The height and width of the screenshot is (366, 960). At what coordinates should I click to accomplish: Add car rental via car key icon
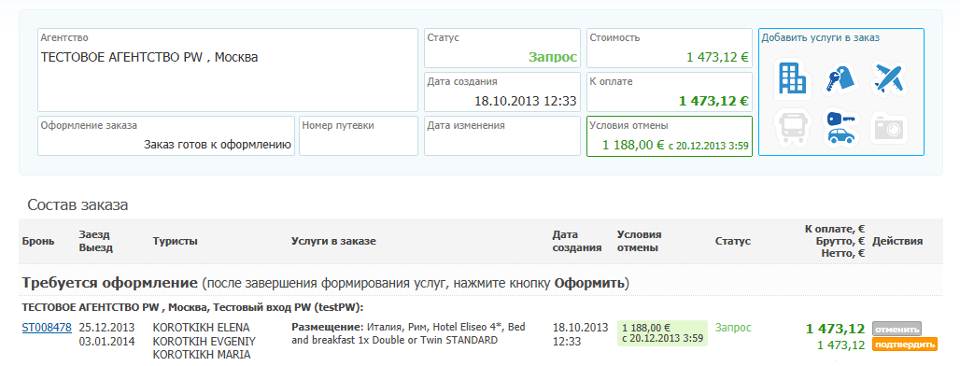coord(840,127)
